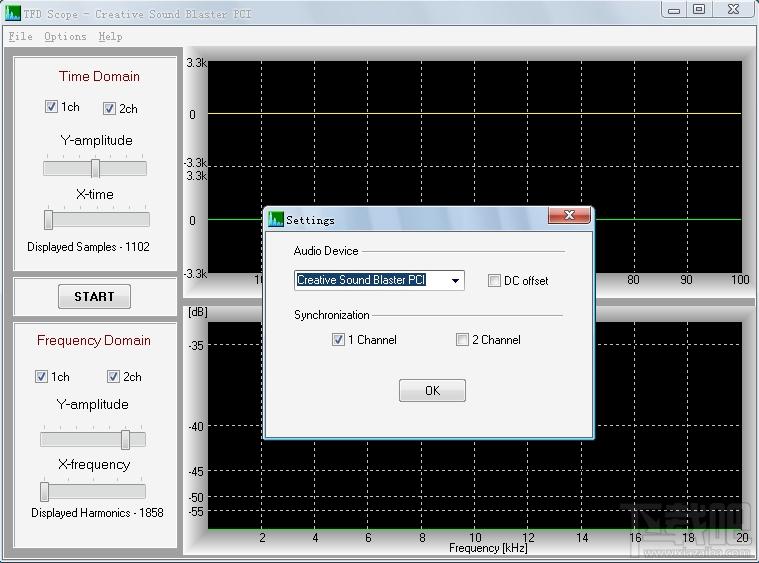Toggle Frequency Domain 2ch checkbox
Viewport: 759px width, 563px height.
pos(113,376)
